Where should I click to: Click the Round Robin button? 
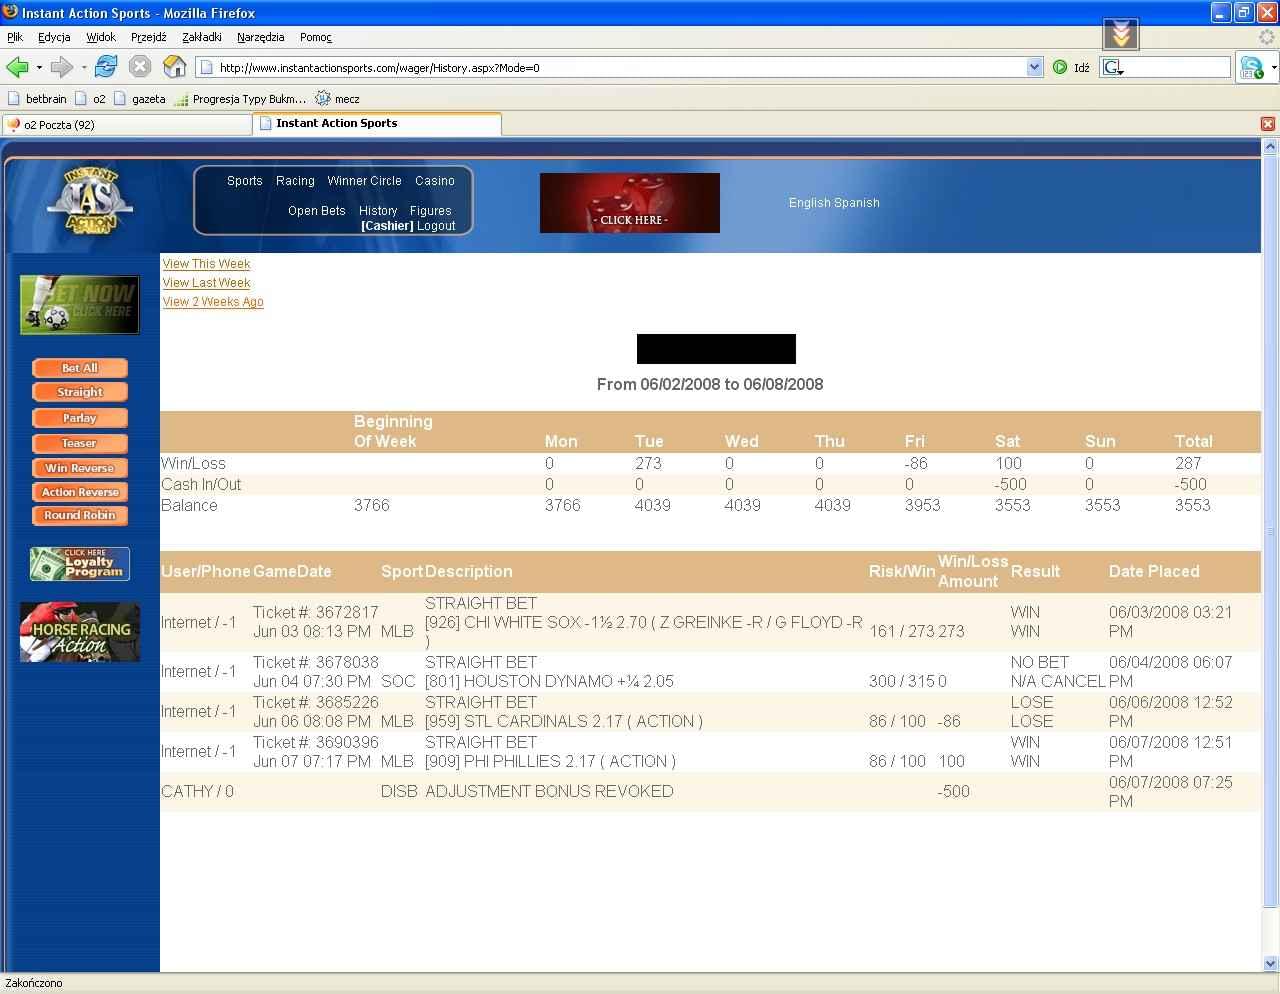click(x=80, y=516)
